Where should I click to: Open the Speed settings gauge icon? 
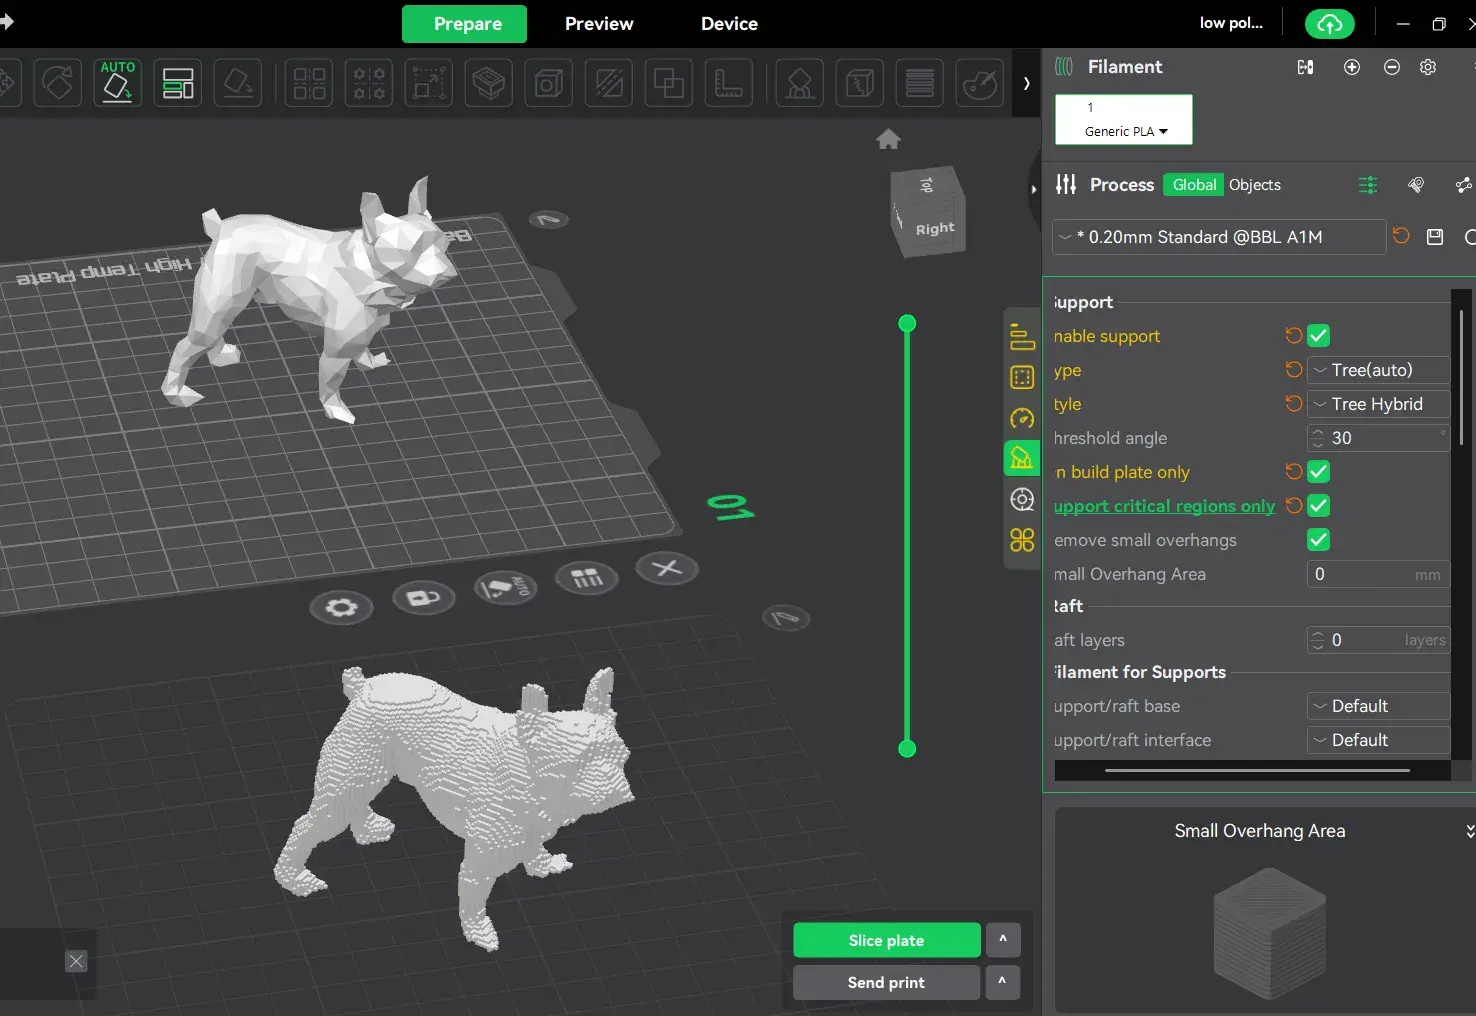1021,418
